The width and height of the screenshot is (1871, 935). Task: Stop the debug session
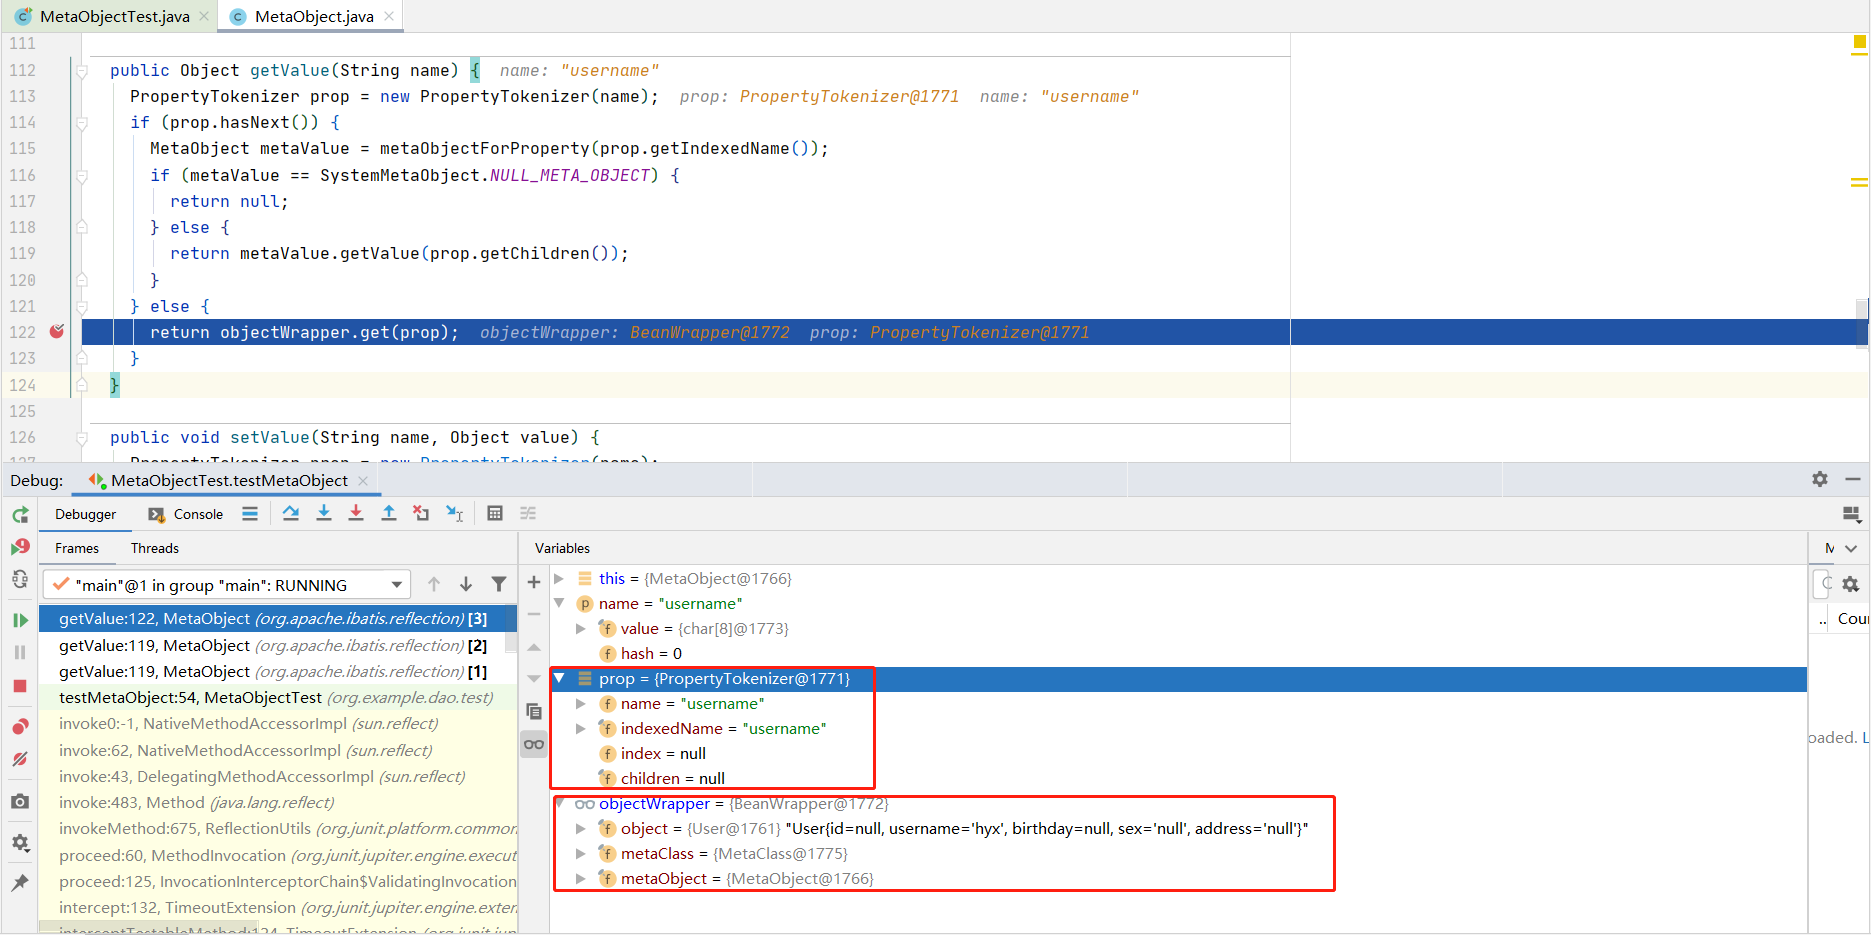[x=20, y=686]
